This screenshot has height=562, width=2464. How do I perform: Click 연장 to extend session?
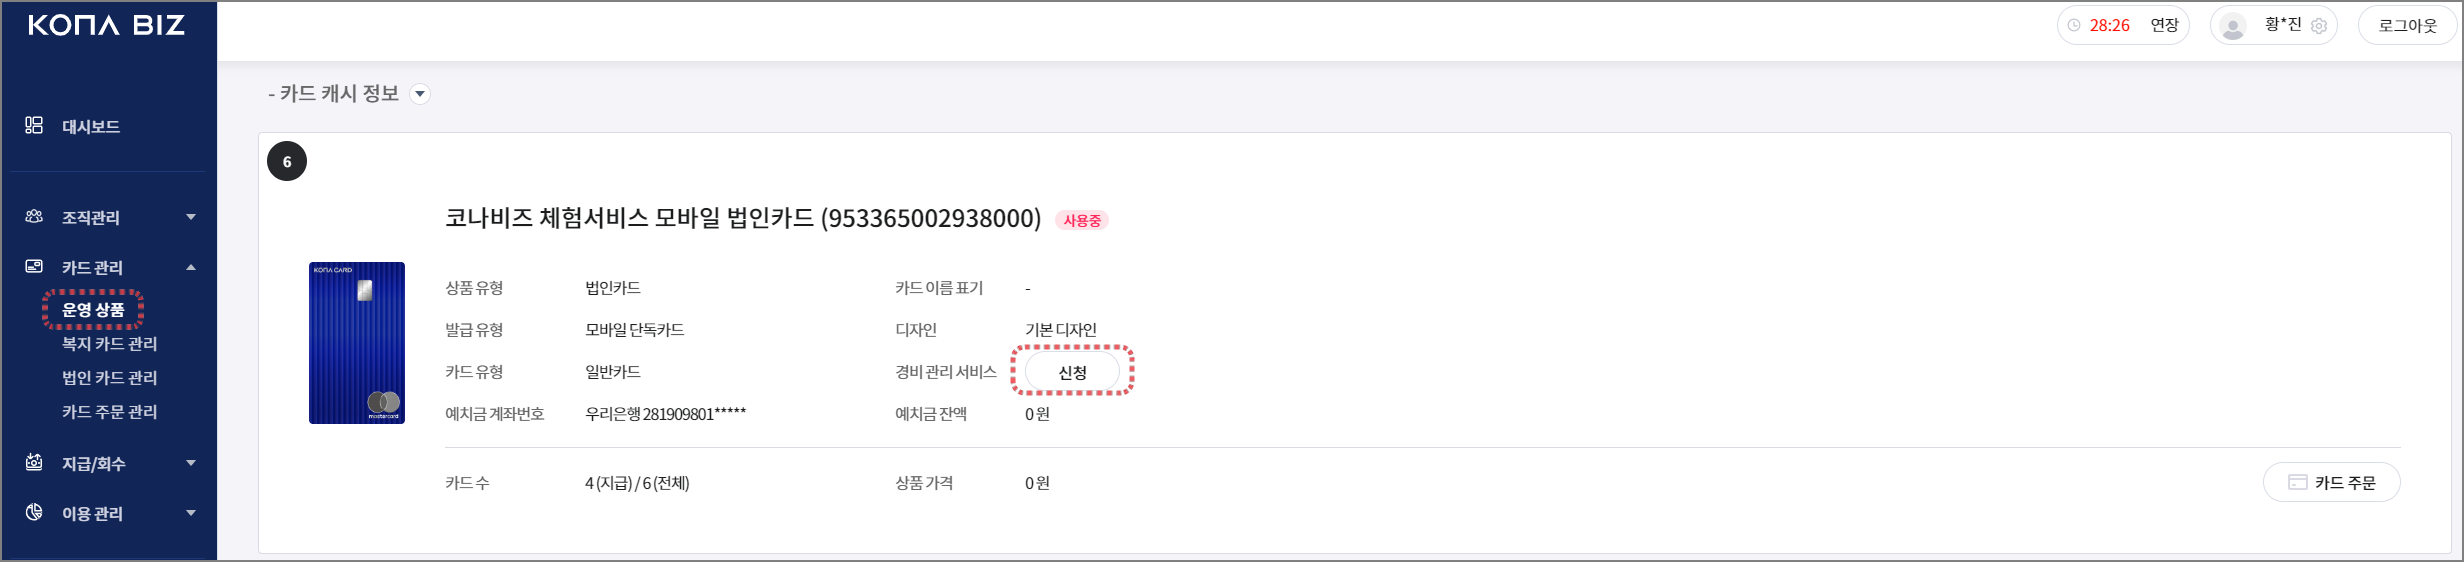pyautogui.click(x=2164, y=26)
